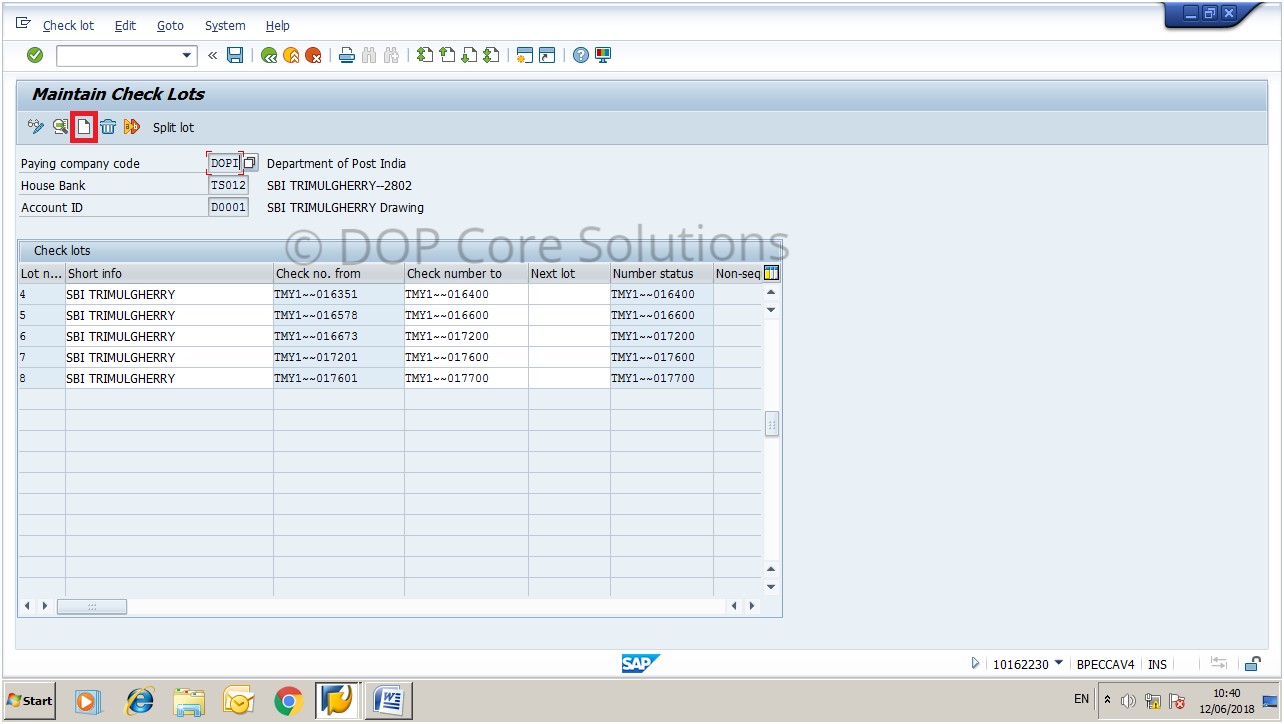
Task: Click the Last Page icon
Action: click(x=491, y=55)
